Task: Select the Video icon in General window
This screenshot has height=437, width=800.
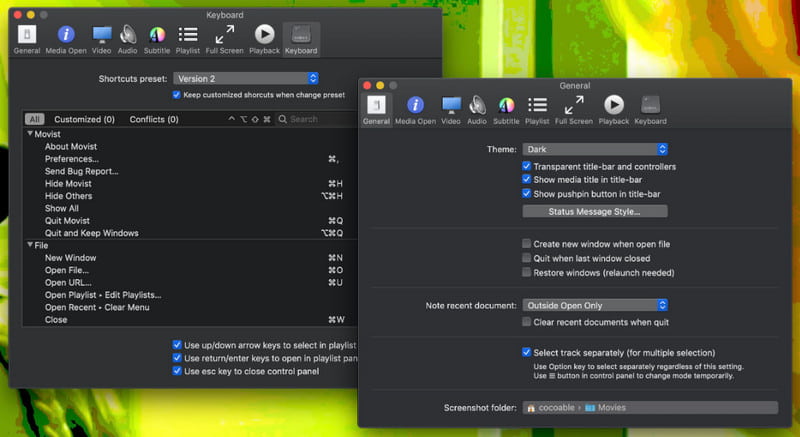Action: 451,108
